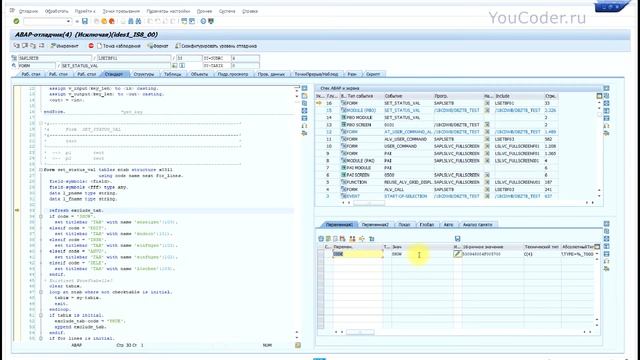Click the close tool icon of variables panel
The height and width of the screenshot is (360, 640).
point(607,224)
